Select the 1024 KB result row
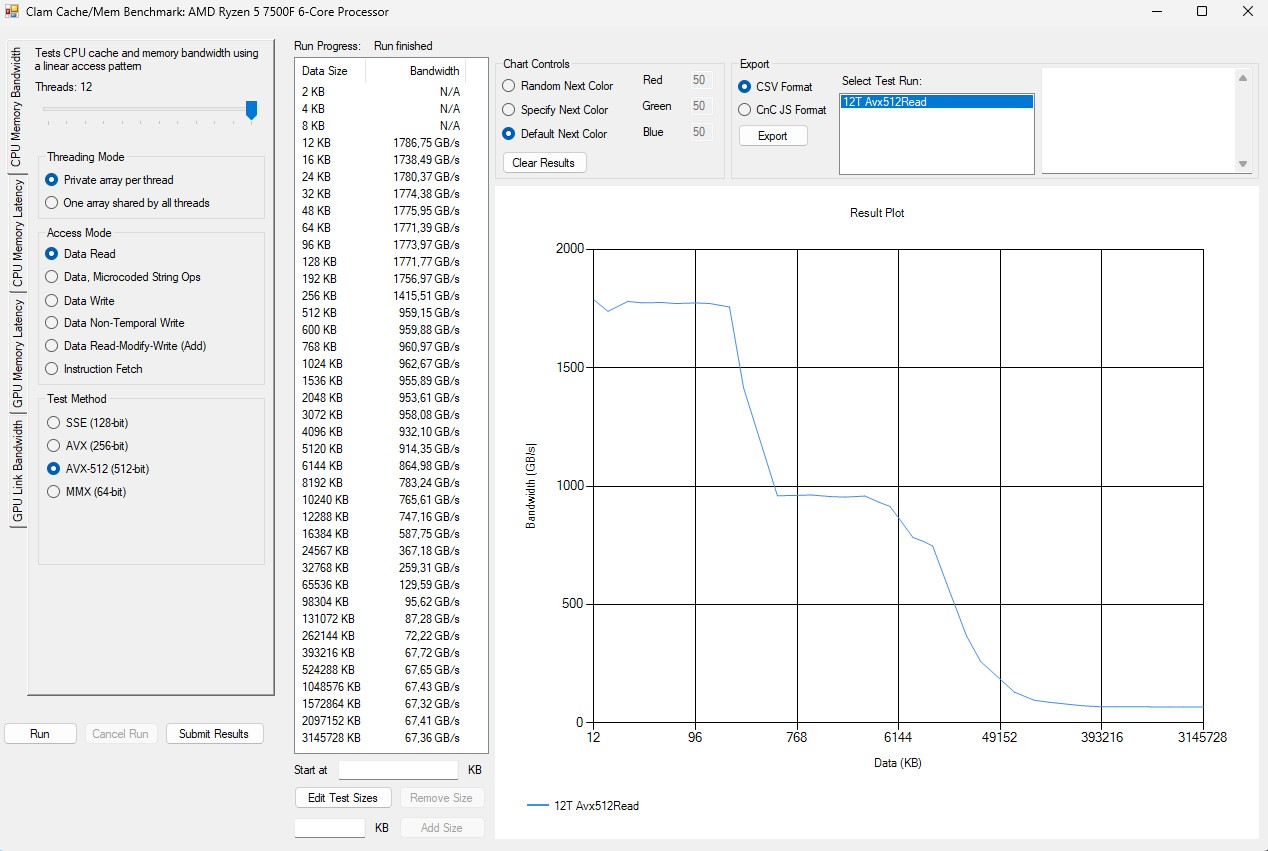 tap(381, 364)
